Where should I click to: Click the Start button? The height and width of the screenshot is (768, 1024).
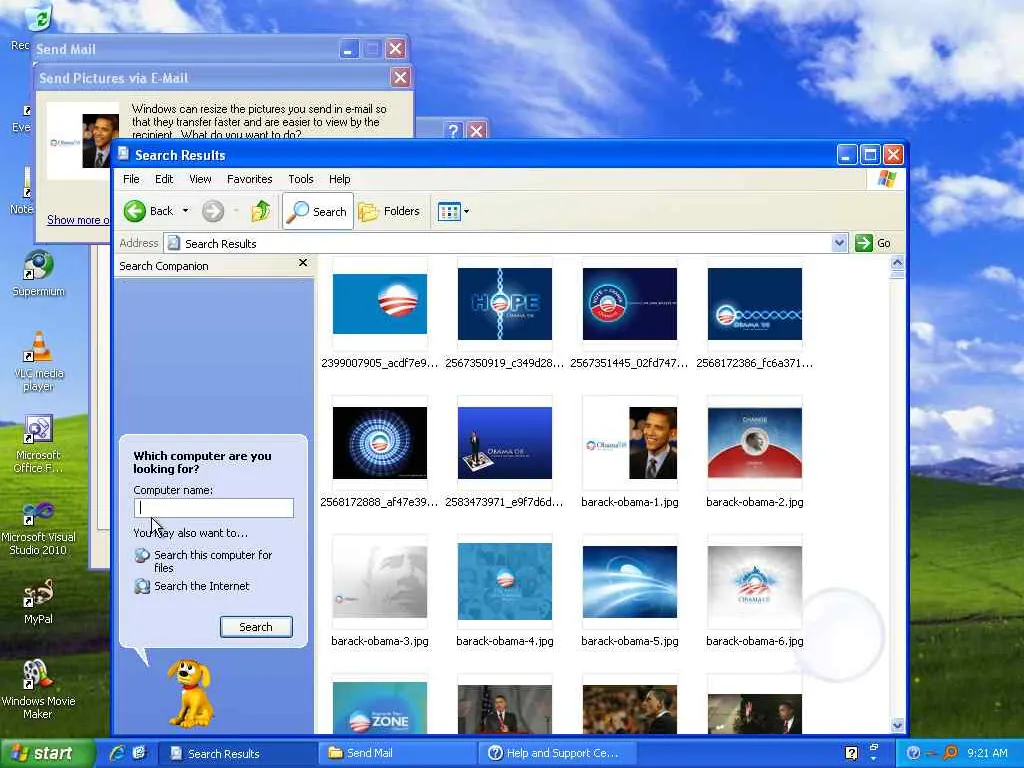46,753
